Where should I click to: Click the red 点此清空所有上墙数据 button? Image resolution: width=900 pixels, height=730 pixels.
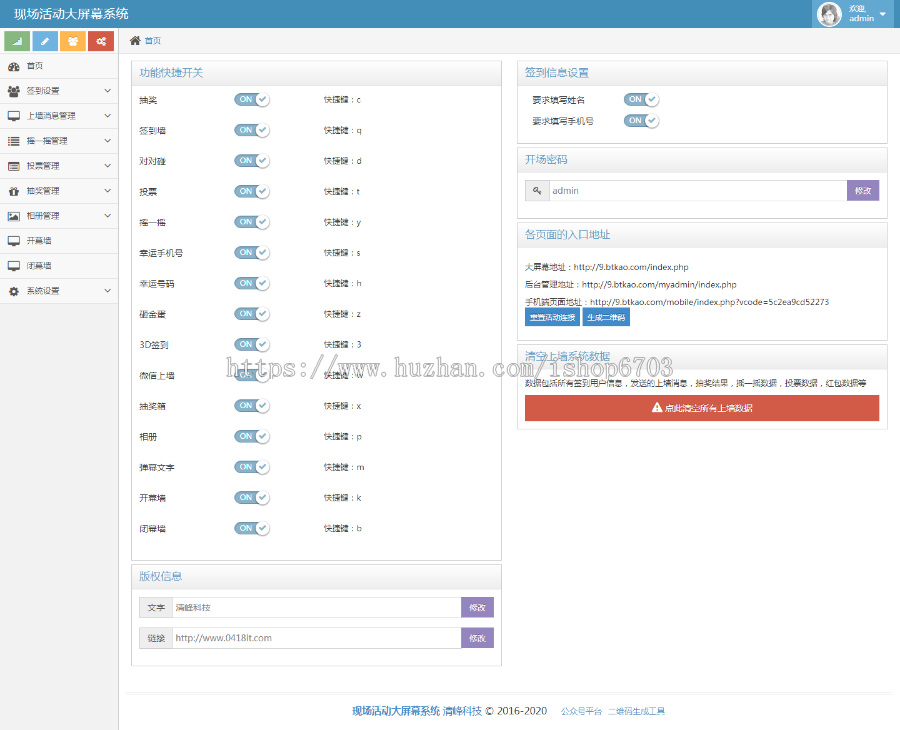tap(702, 408)
